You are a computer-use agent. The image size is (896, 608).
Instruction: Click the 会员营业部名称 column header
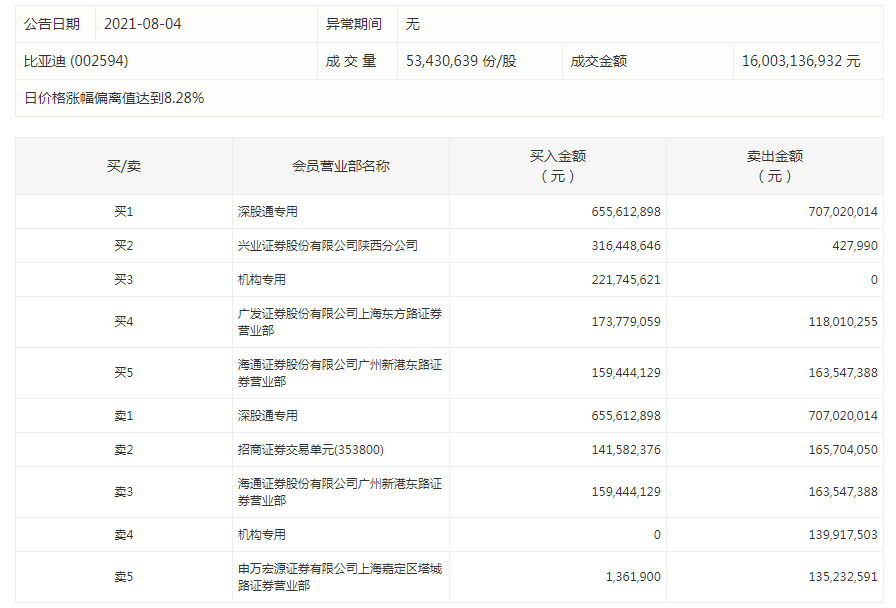pyautogui.click(x=341, y=166)
